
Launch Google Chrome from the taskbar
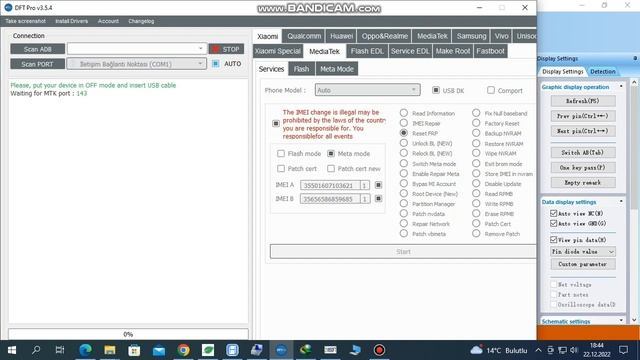pos(183,350)
